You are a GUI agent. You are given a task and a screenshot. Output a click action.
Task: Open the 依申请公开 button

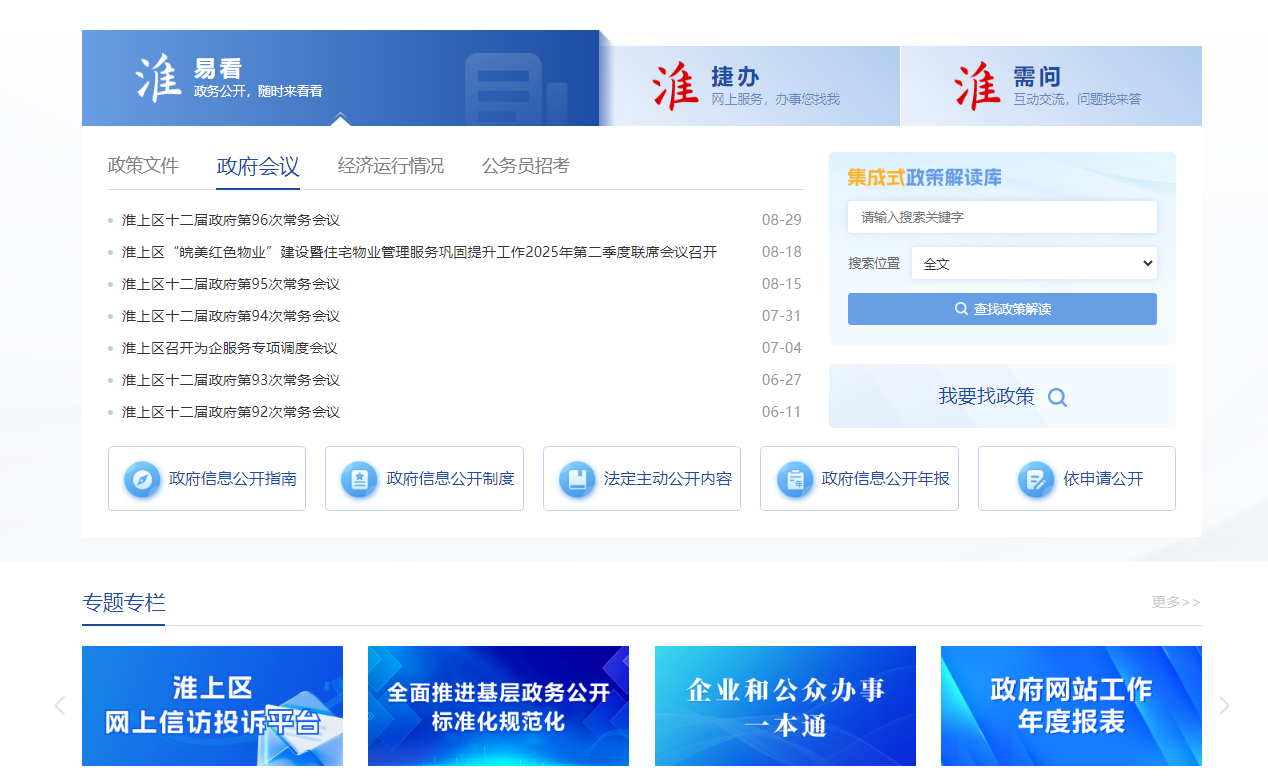pos(1077,479)
